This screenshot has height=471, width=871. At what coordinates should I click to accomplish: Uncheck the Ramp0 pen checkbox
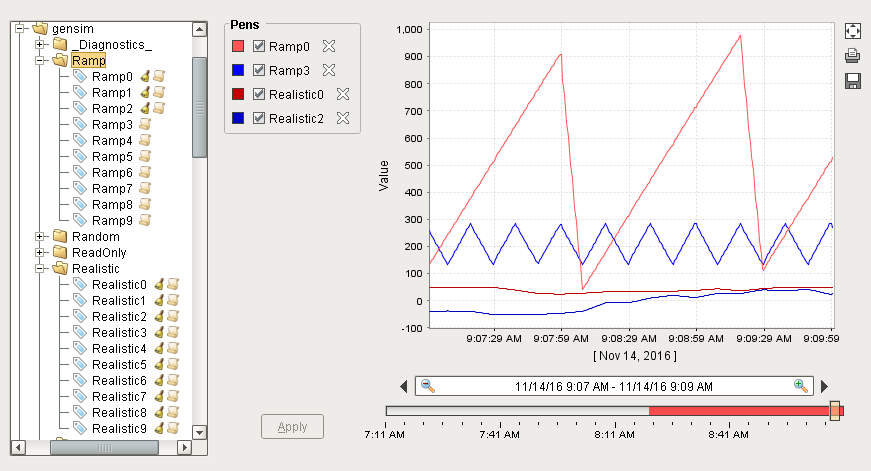pos(259,46)
